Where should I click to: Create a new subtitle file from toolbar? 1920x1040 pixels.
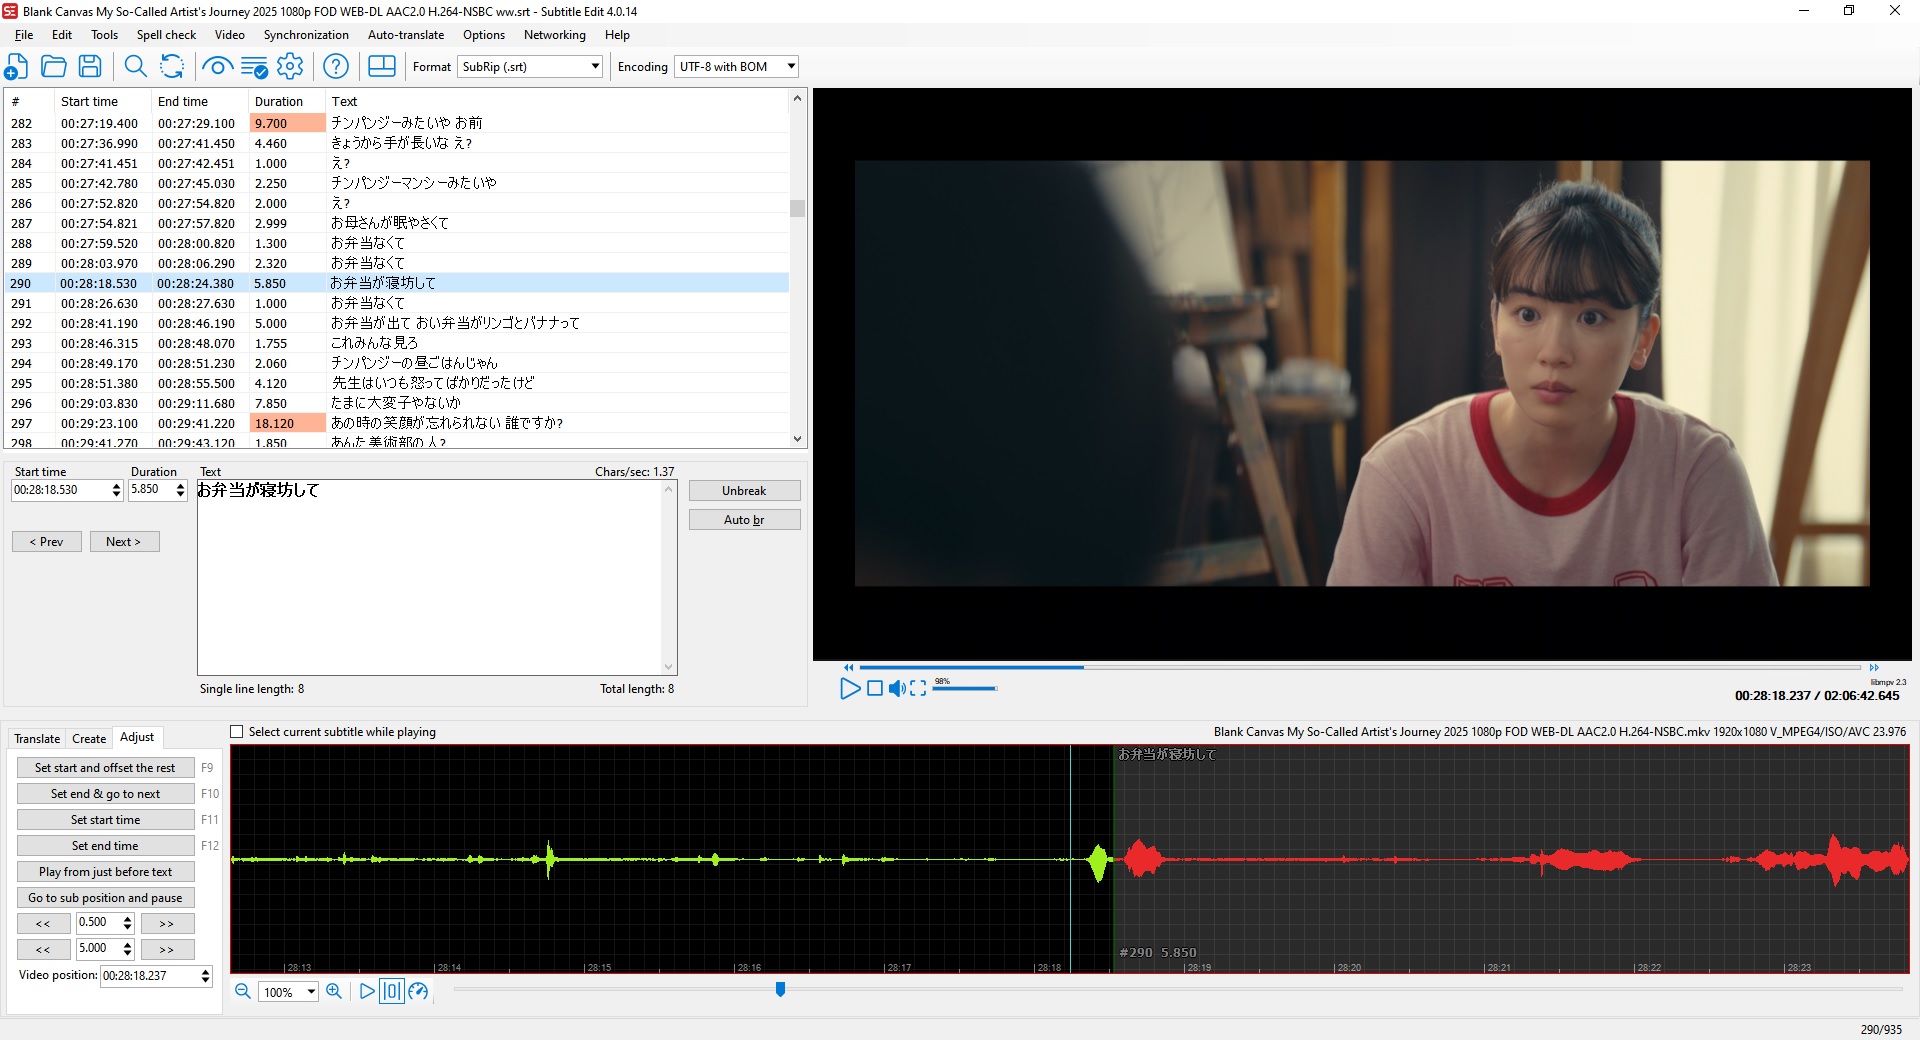16,67
